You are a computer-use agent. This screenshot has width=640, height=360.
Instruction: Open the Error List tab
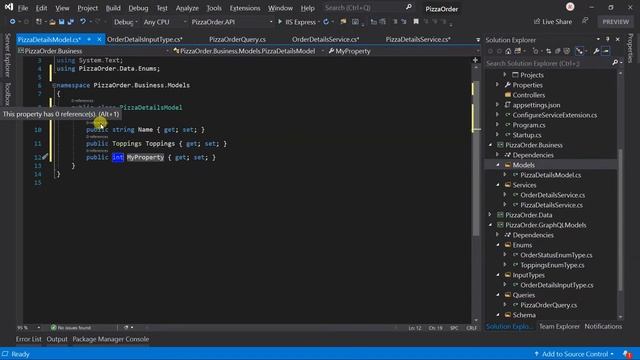29,339
